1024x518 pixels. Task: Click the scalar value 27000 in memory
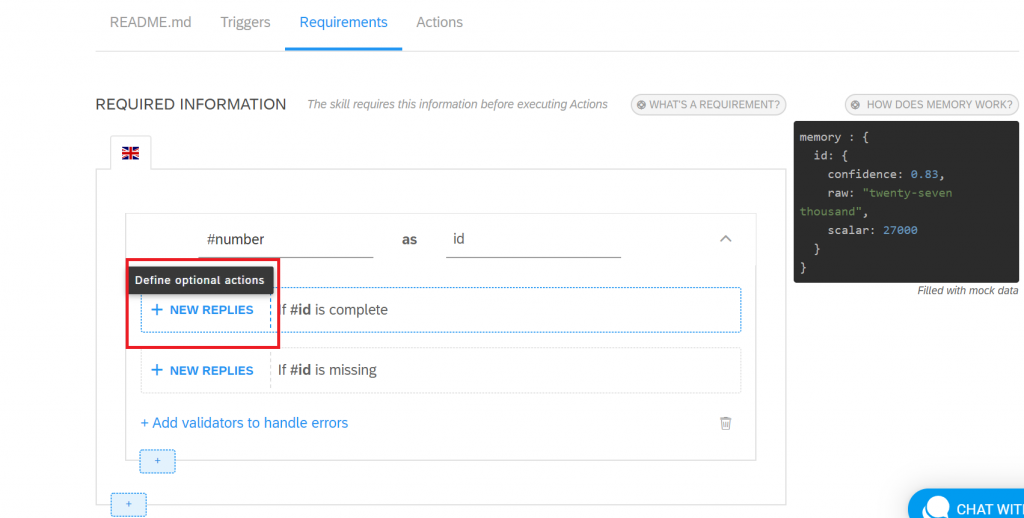tap(900, 230)
